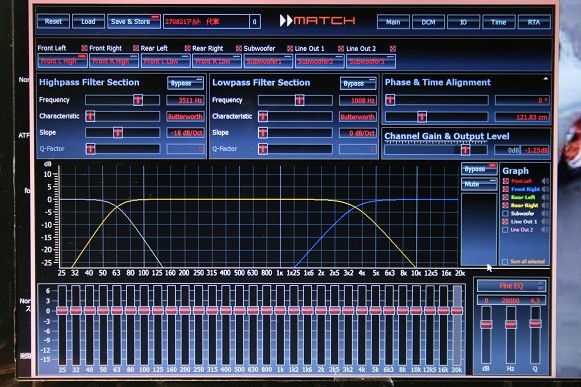Click the red link icon after Front Left
Image resolution: width=581 pixels, height=387 pixels.
(x=84, y=48)
